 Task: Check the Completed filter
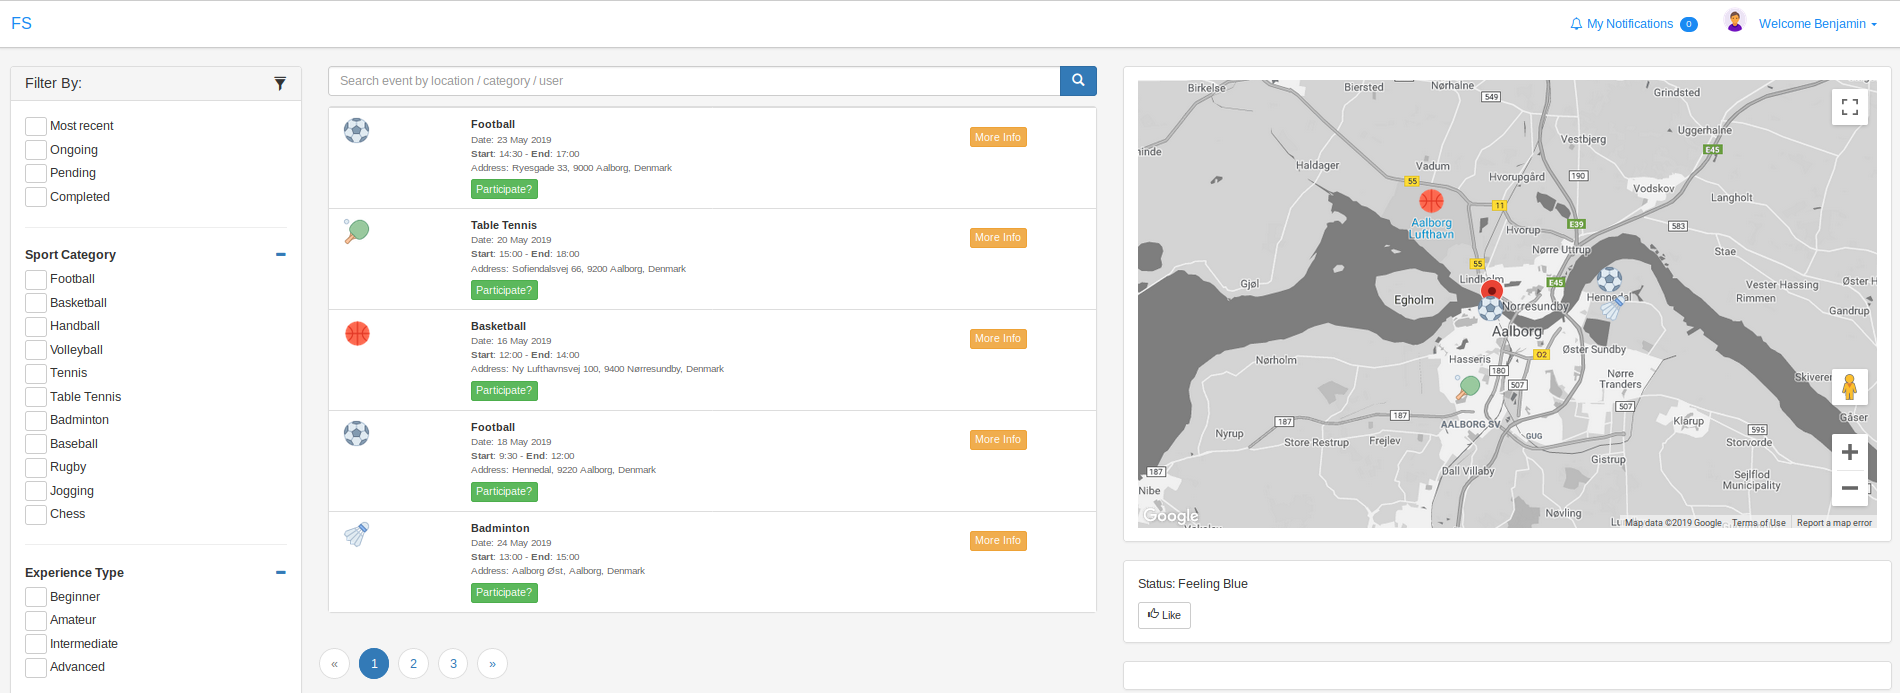point(35,197)
